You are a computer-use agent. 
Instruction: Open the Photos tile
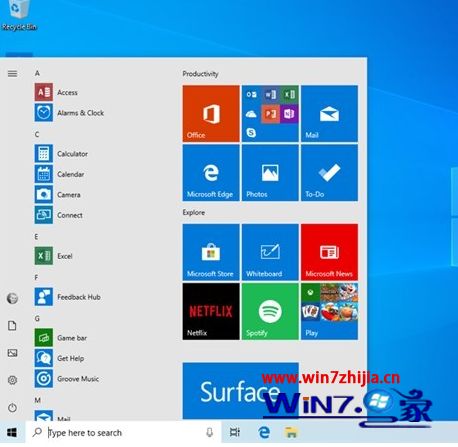pyautogui.click(x=270, y=173)
